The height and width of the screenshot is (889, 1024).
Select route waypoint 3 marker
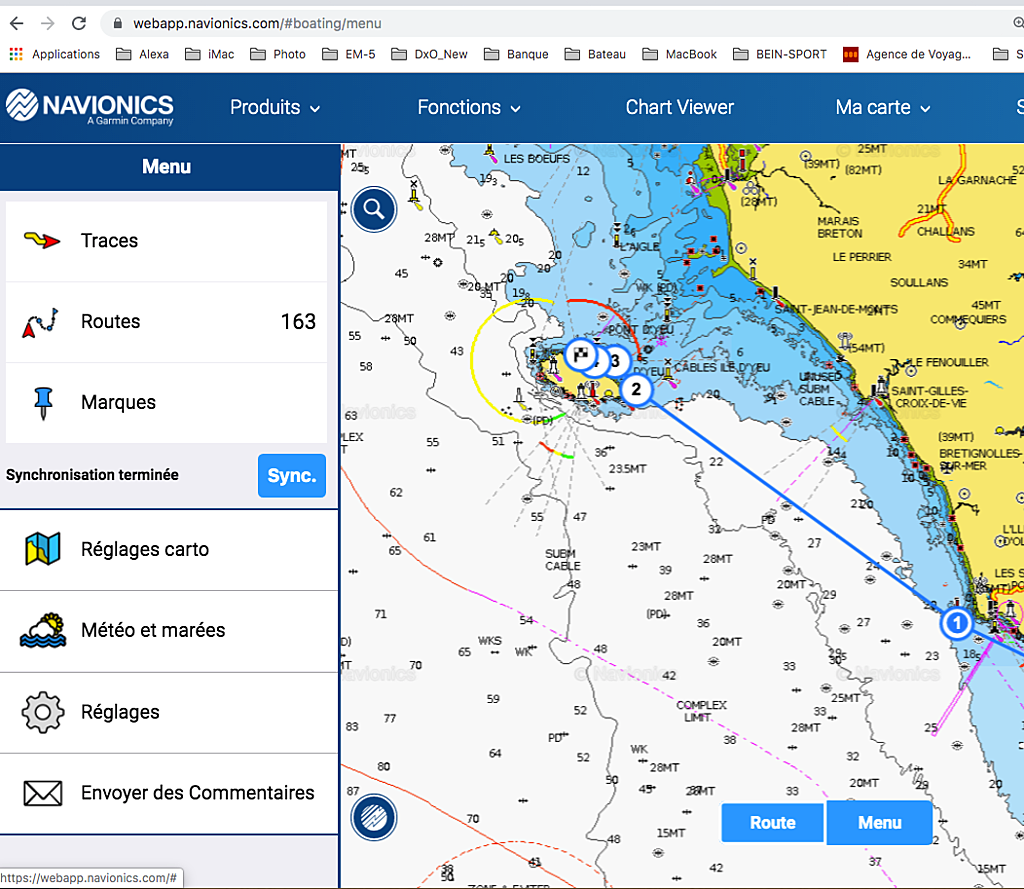[615, 361]
